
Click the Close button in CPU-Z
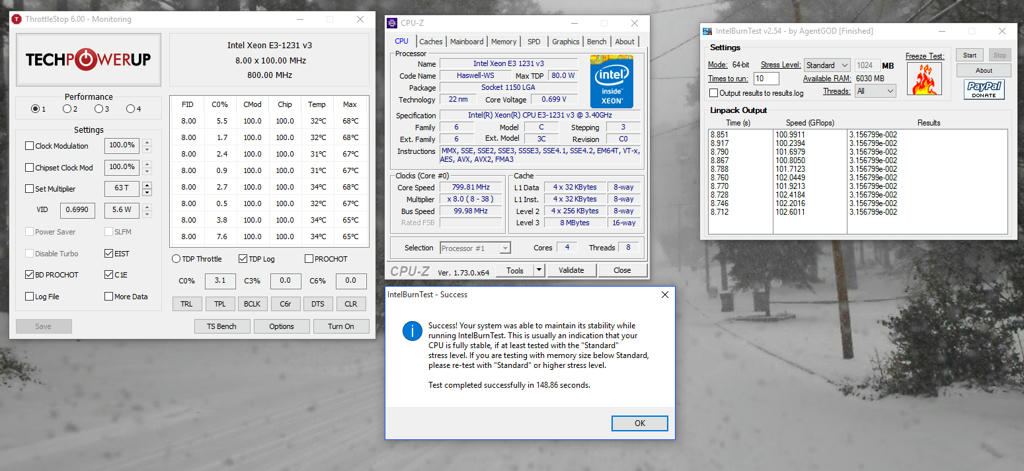tap(622, 270)
